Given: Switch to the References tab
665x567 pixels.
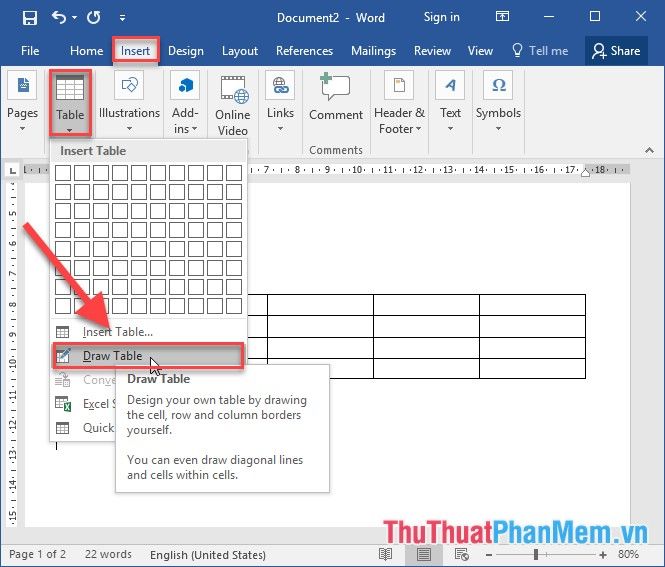Looking at the screenshot, I should 304,51.
